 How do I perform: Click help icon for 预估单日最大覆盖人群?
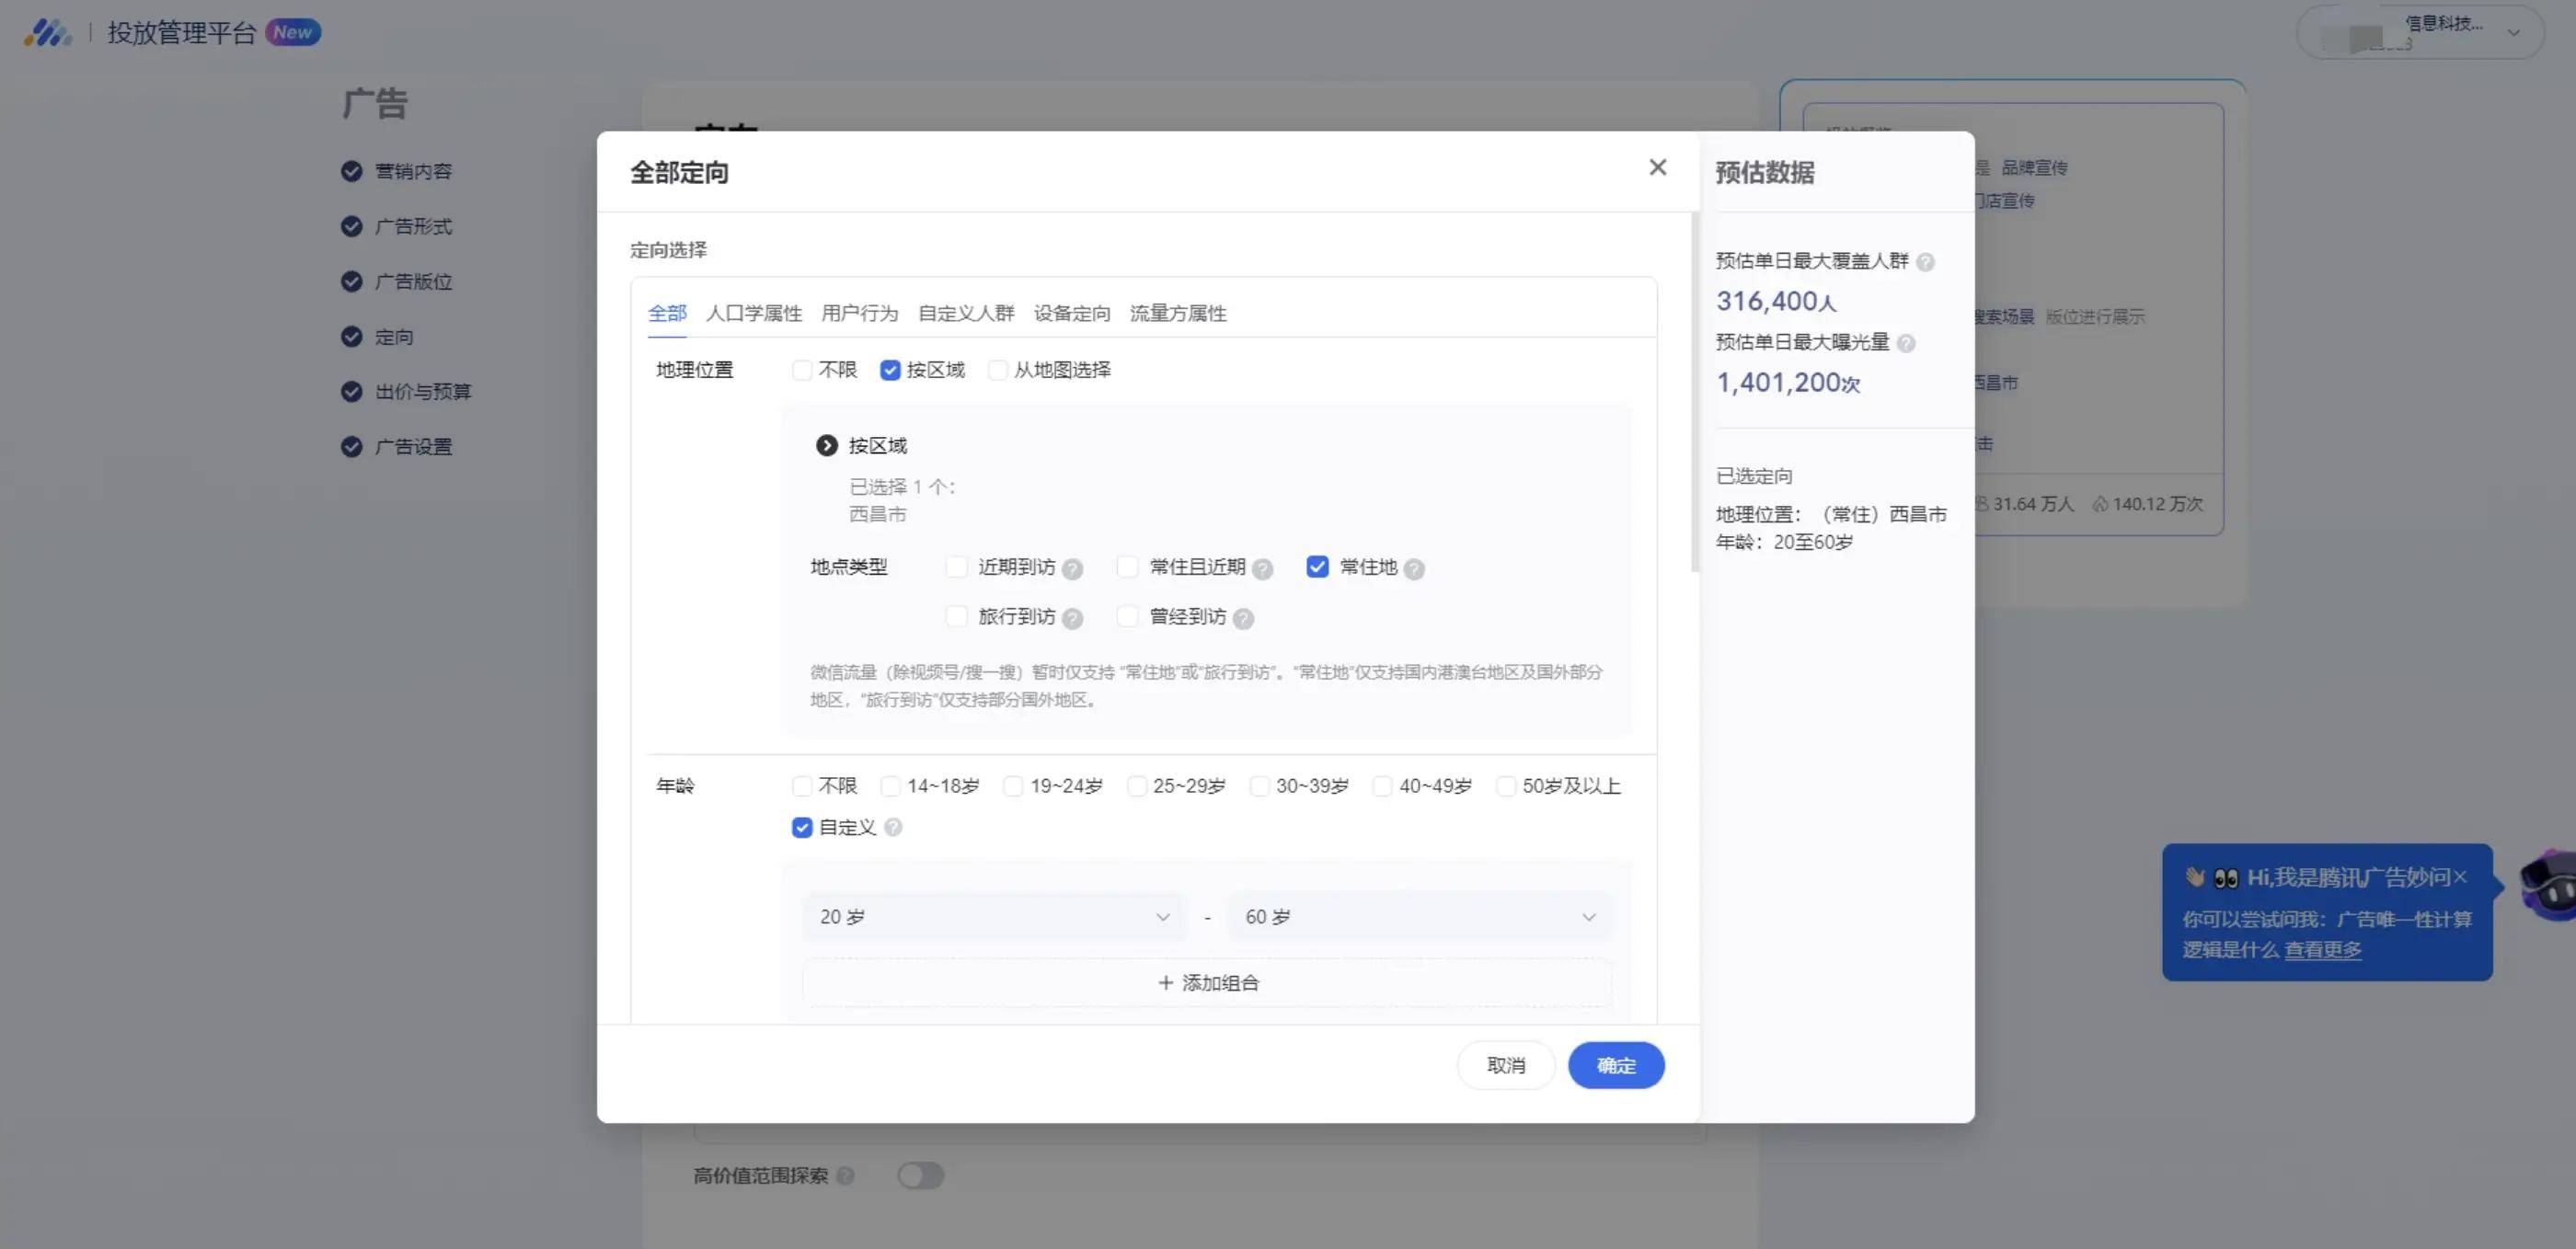[1925, 262]
